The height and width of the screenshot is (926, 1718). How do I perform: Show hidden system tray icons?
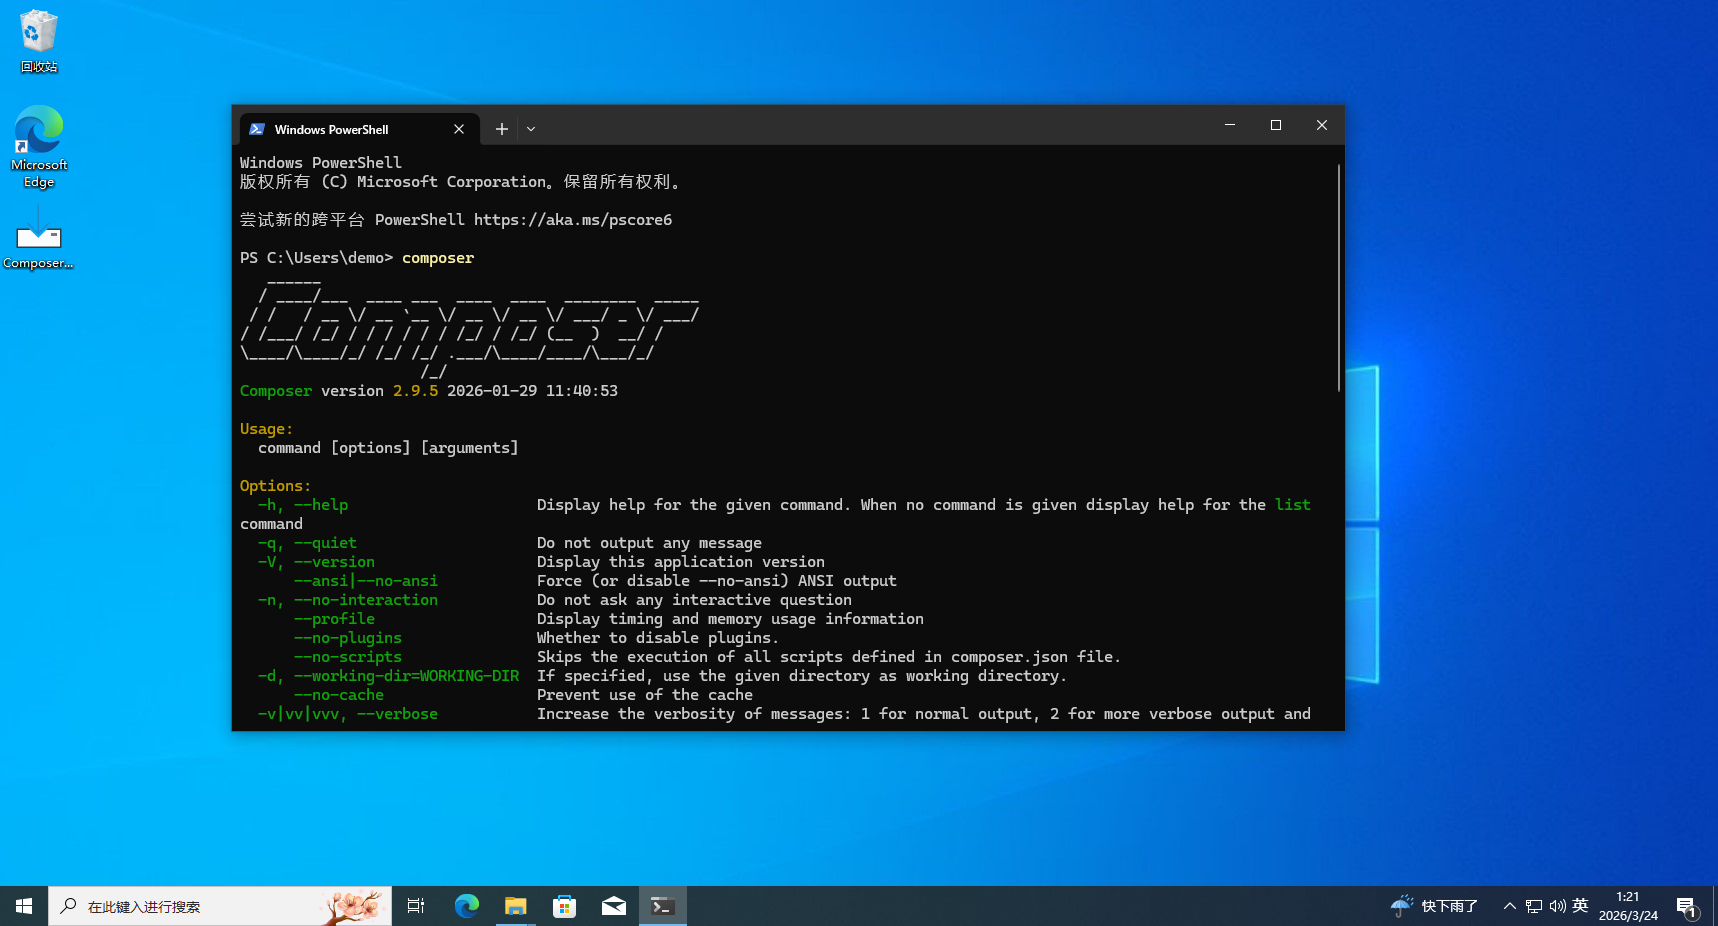1509,906
